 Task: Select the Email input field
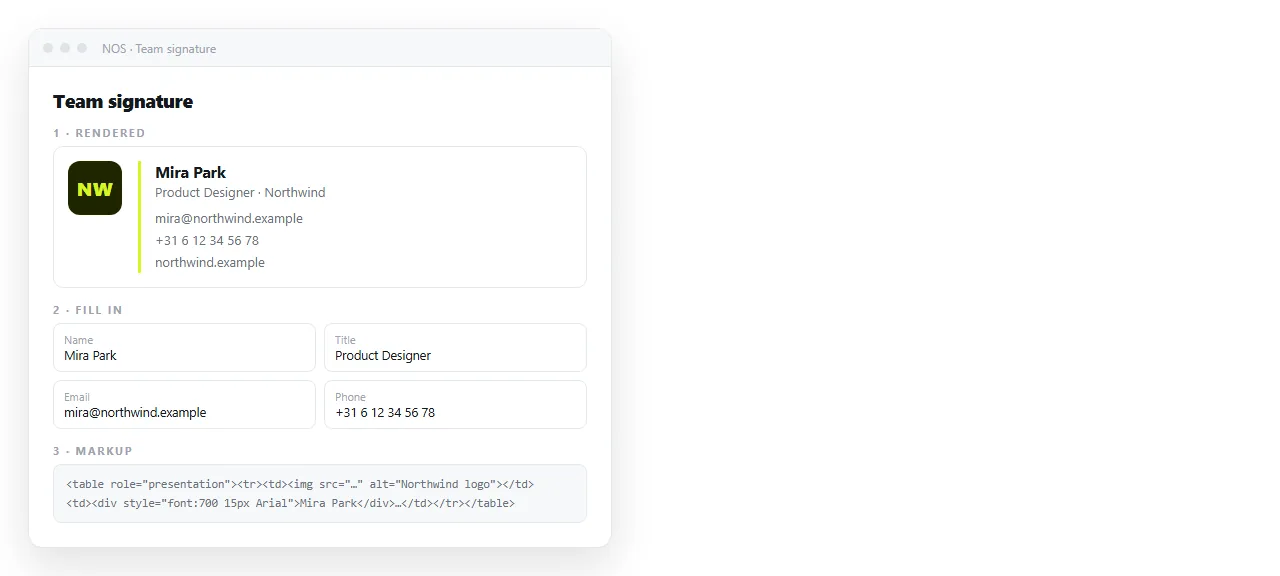point(184,404)
